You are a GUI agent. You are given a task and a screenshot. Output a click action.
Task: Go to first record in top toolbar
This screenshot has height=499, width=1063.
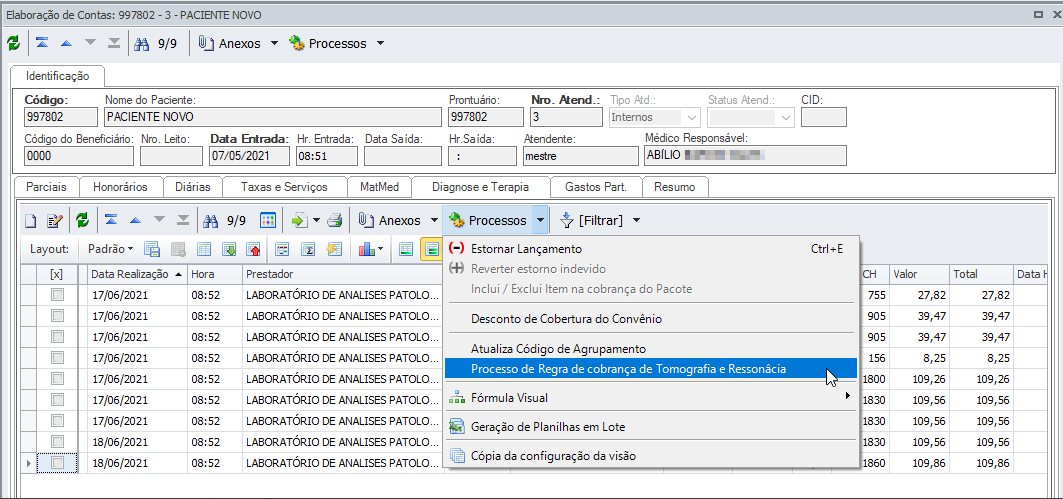pyautogui.click(x=42, y=43)
